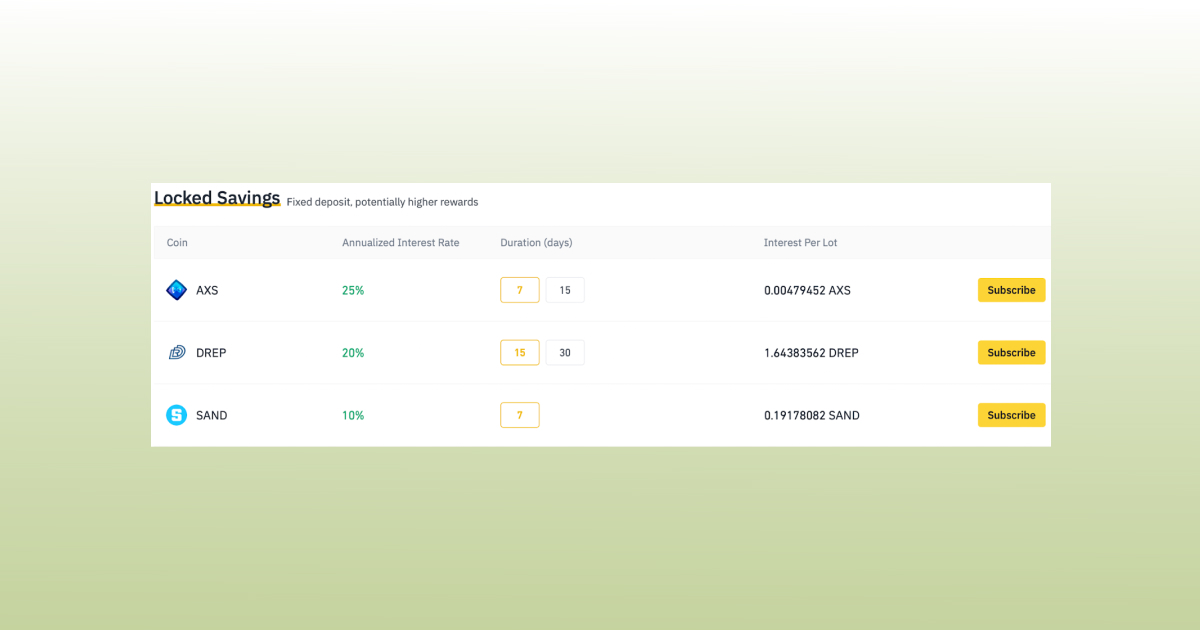Screen dimensions: 1200x630
Task: Click the Coin column header
Action: [x=177, y=242]
